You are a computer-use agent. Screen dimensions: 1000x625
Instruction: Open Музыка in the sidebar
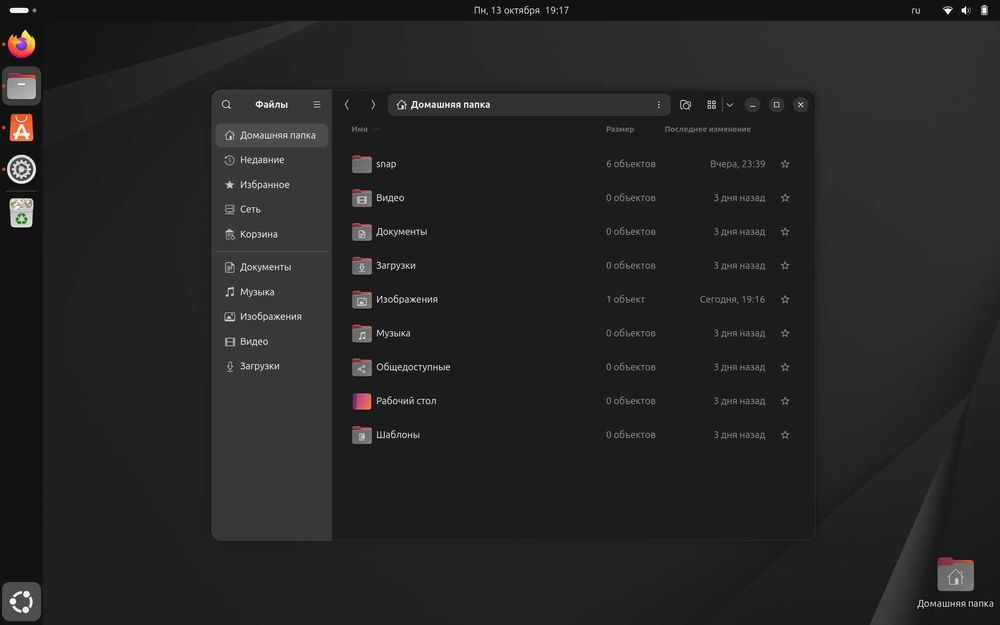click(x=272, y=292)
